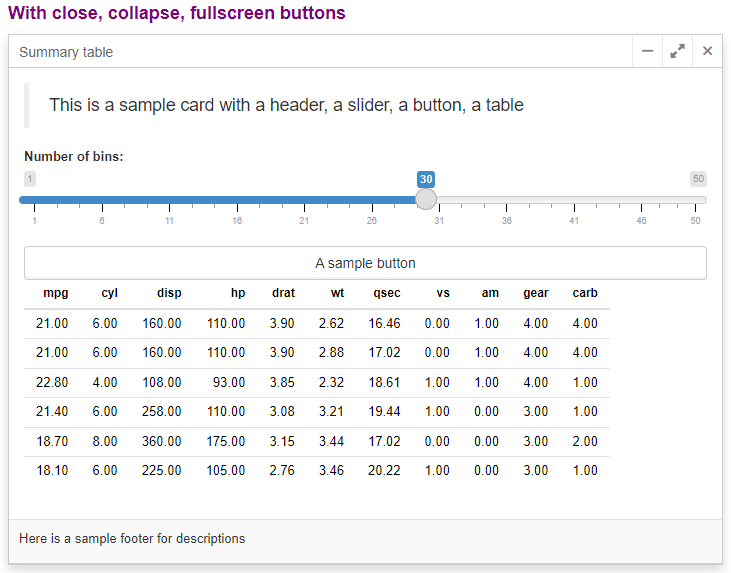This screenshot has width=731, height=573.
Task: Click slider track near tick 11
Action: tap(169, 200)
